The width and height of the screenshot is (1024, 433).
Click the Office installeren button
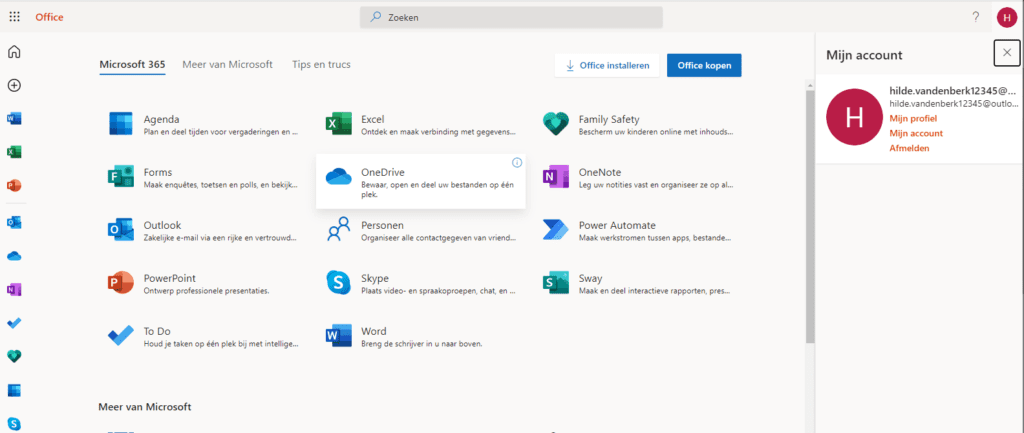(x=607, y=65)
